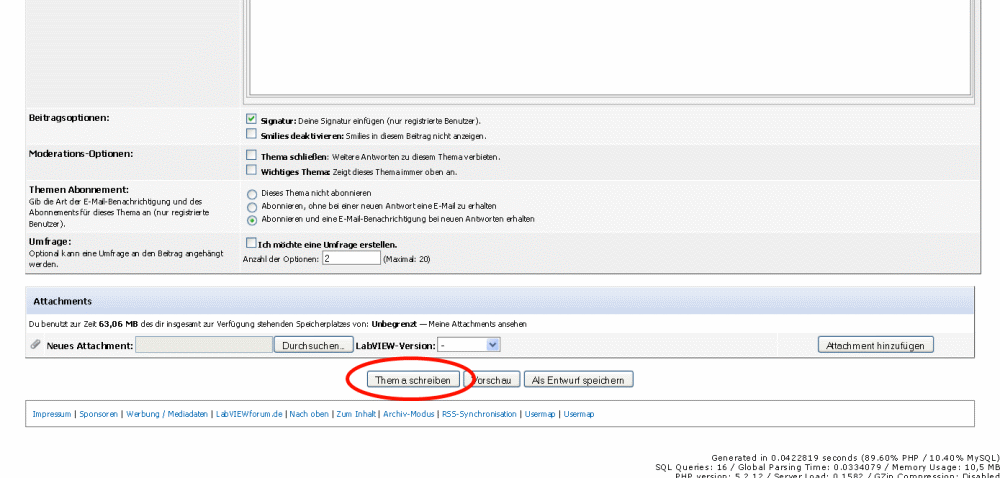The height and width of the screenshot is (478, 1000).
Task: Click the Attachments section header
Action: 500,301
